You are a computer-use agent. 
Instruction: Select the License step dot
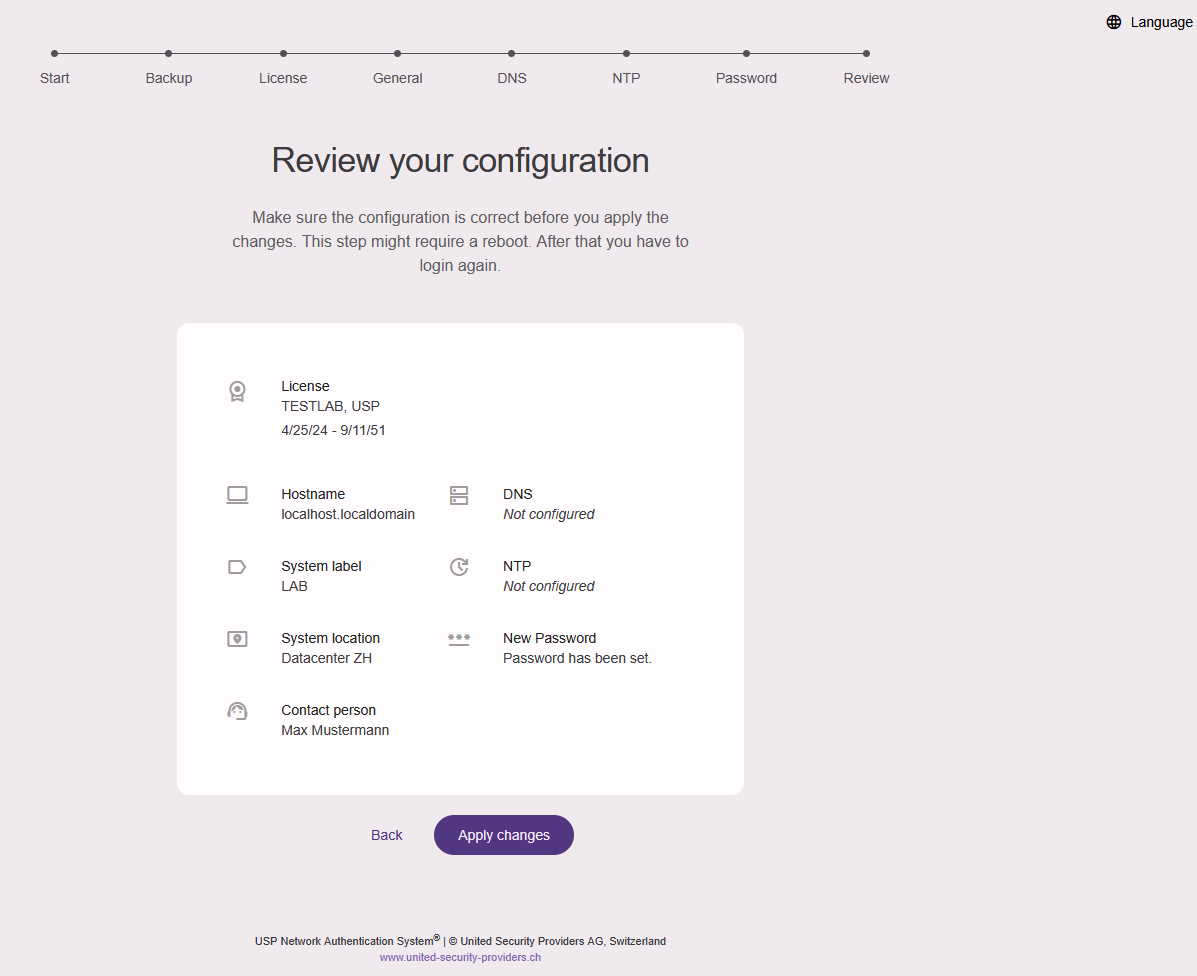click(283, 55)
